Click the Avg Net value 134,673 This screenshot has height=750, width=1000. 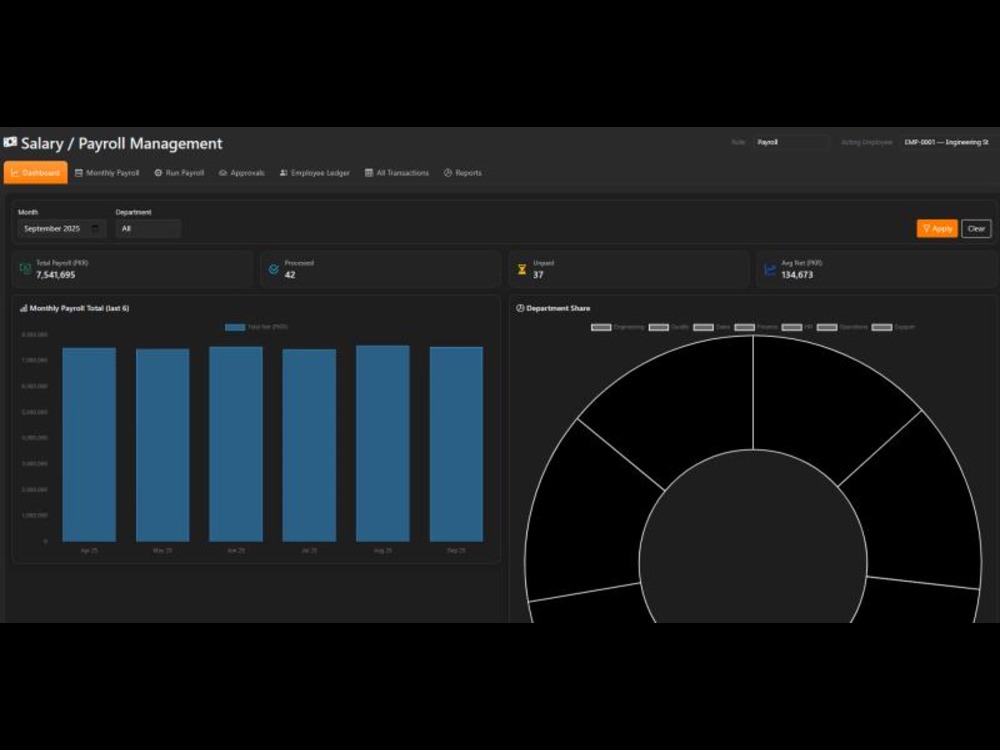click(797, 275)
